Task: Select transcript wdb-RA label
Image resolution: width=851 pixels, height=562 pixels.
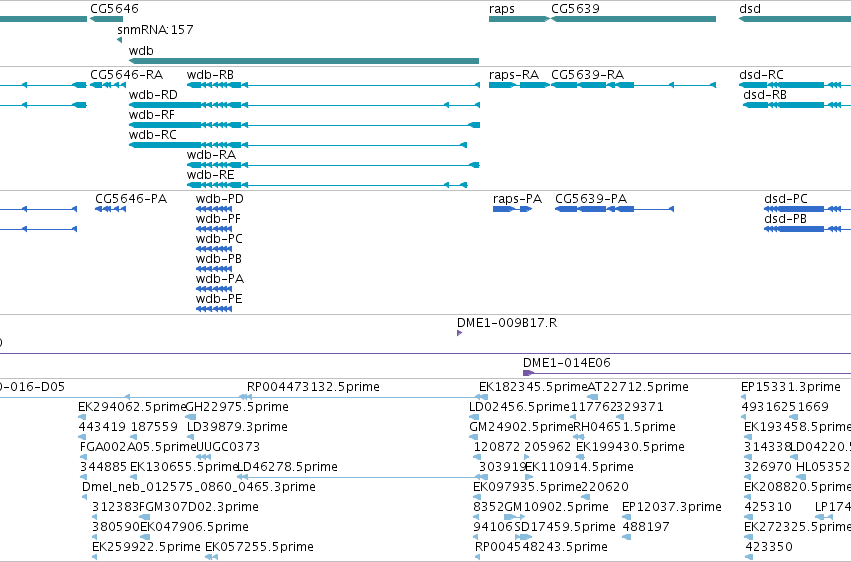Action: [211, 155]
